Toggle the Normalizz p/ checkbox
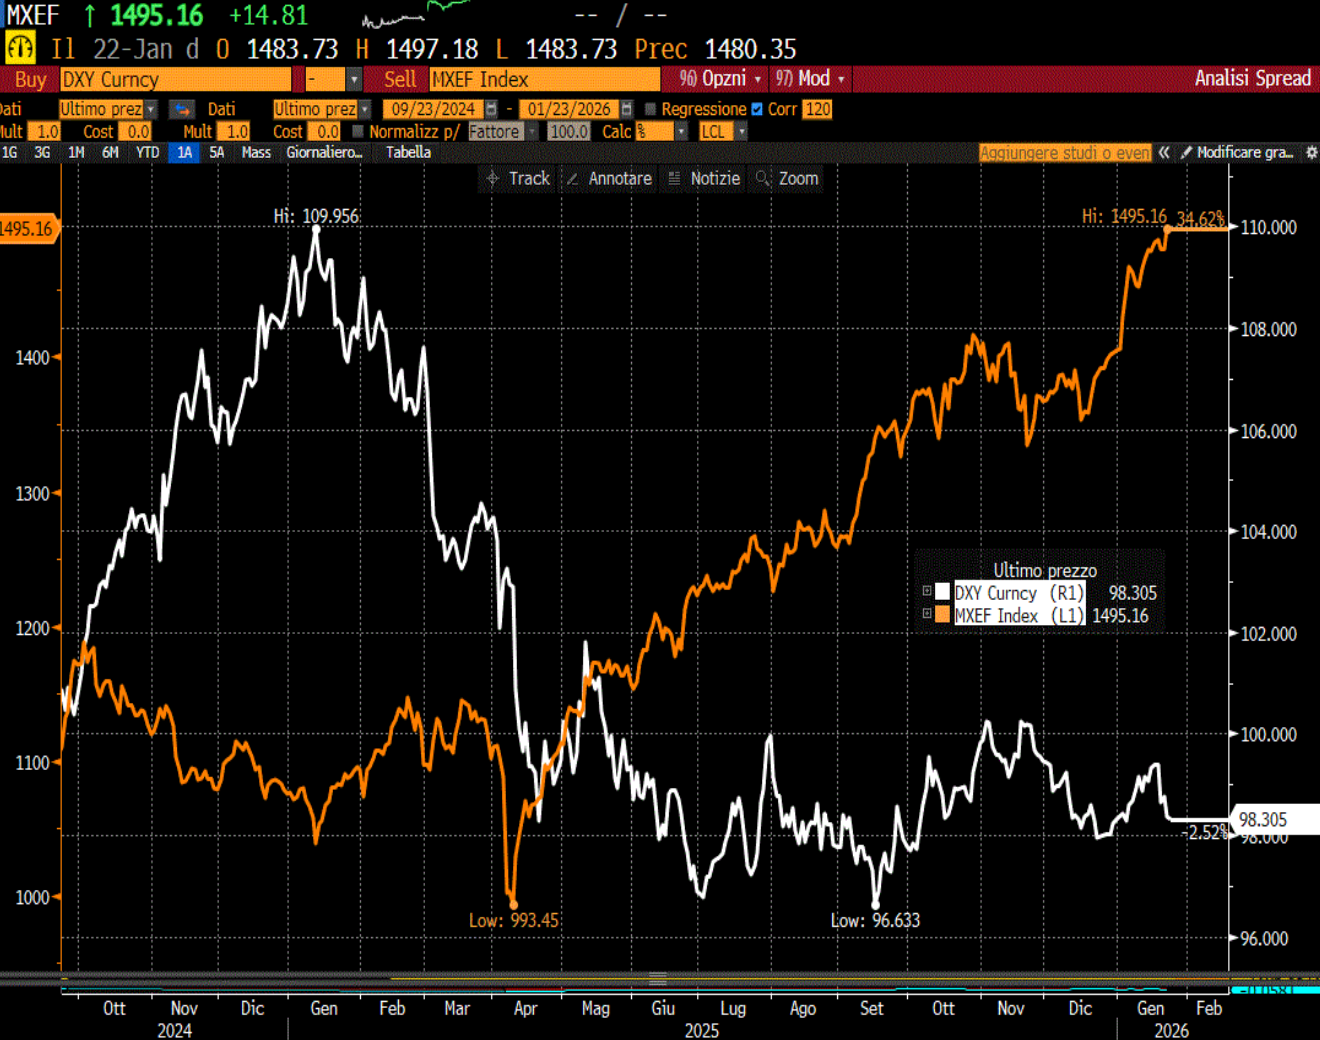The image size is (1320, 1040). point(358,131)
